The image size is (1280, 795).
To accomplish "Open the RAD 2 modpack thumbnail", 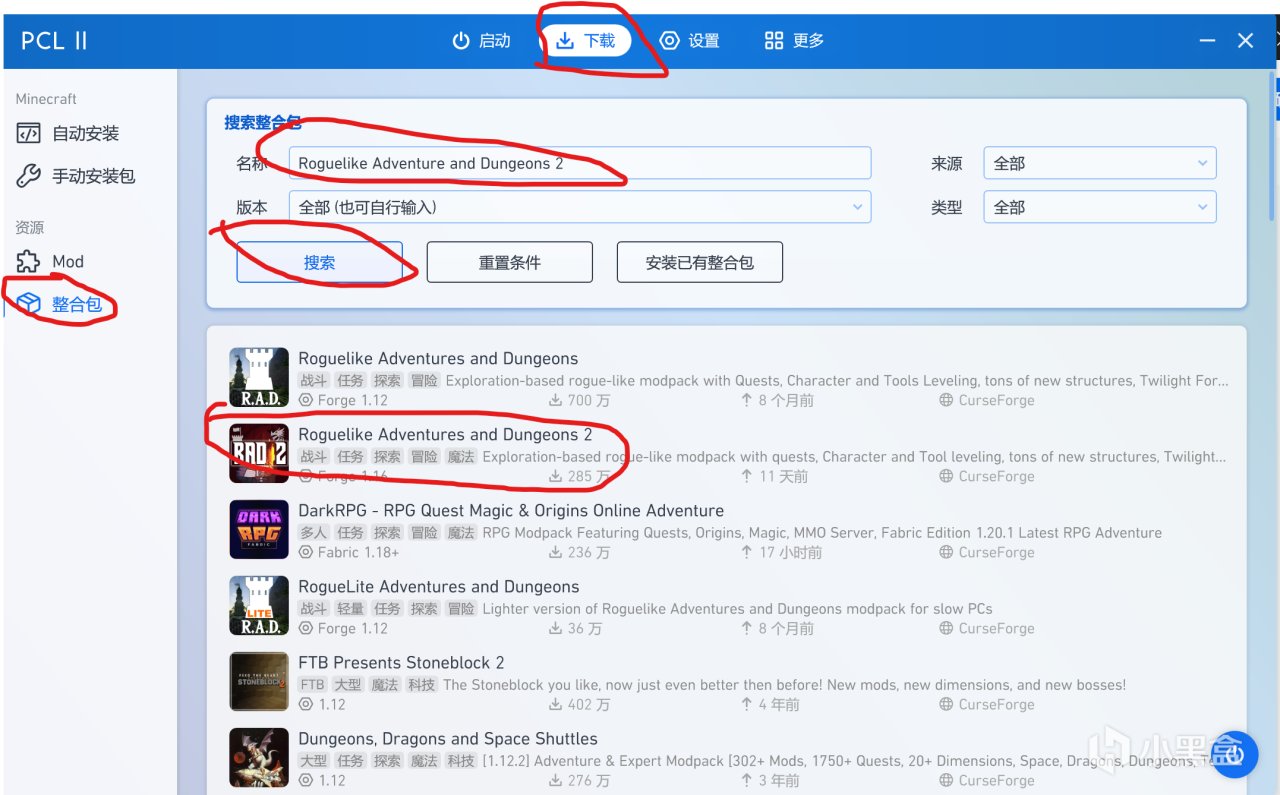I will point(259,454).
